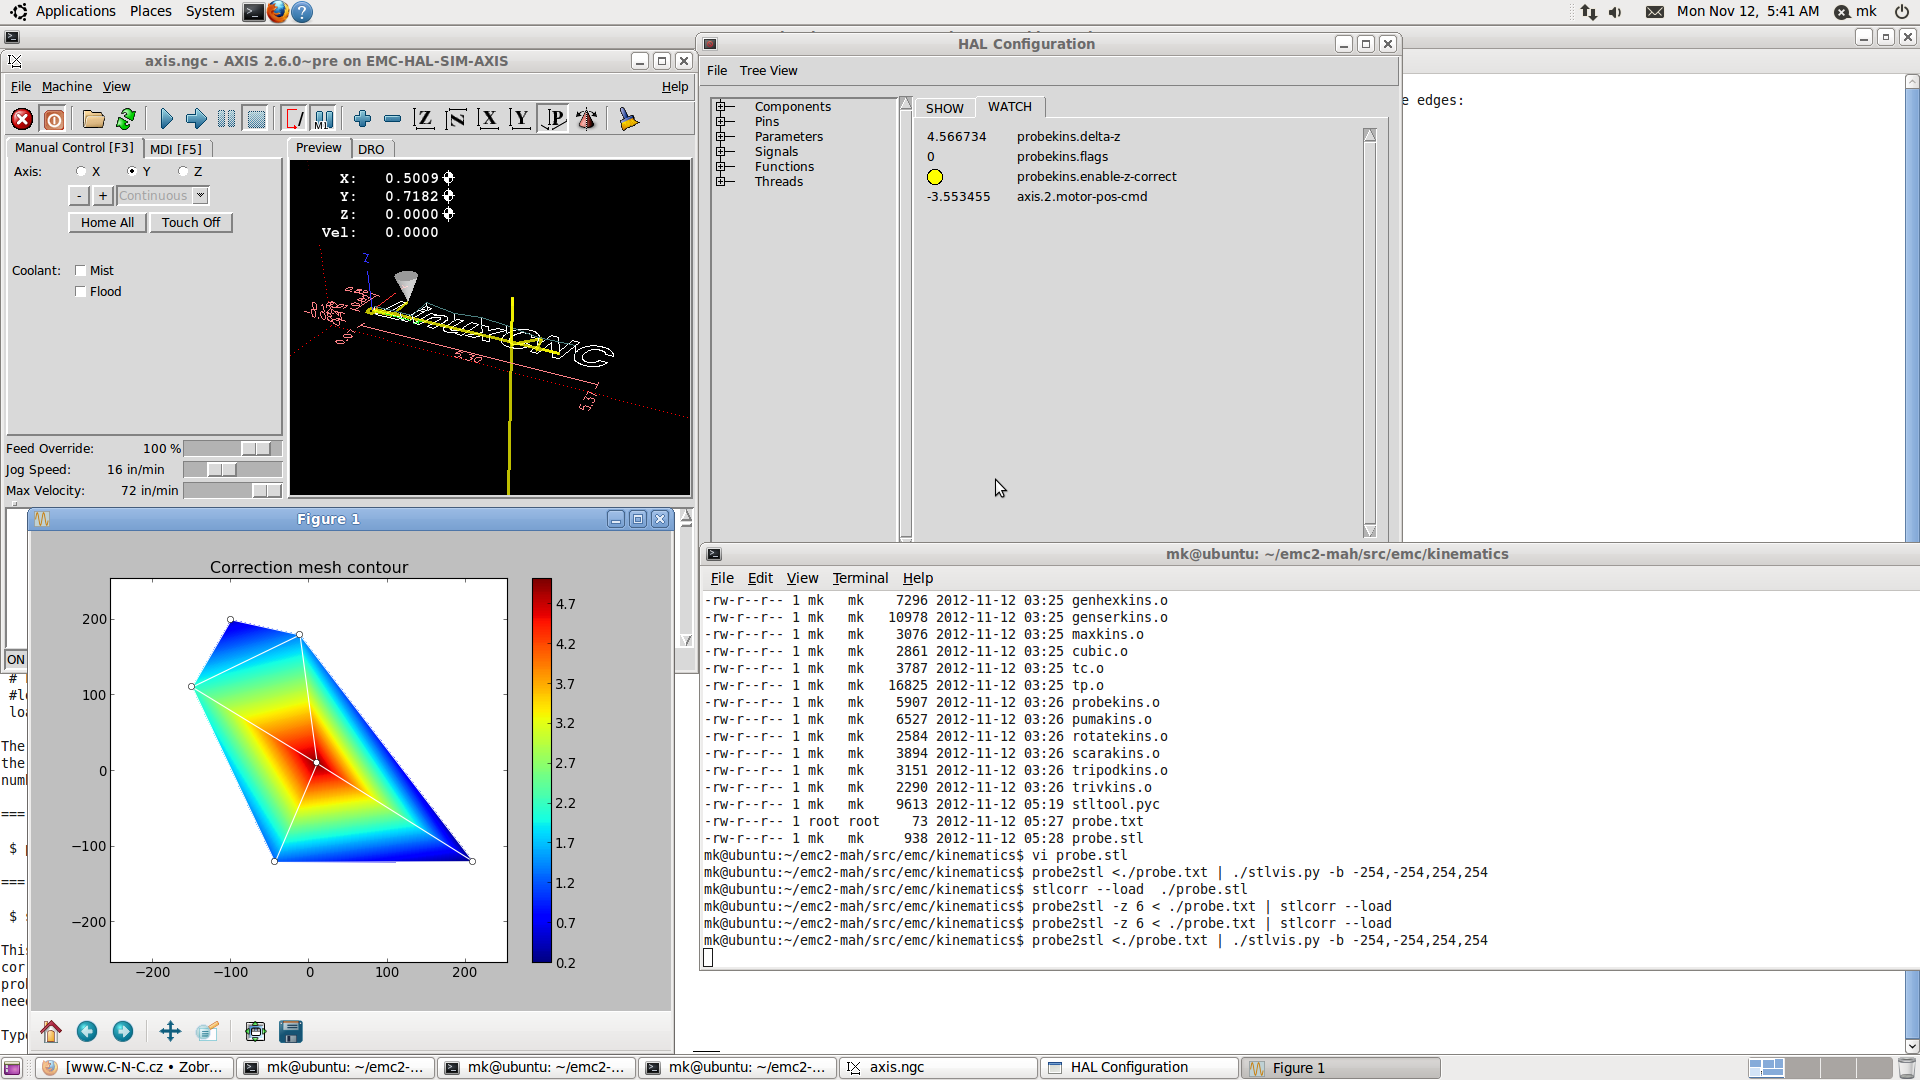Image resolution: width=1920 pixels, height=1080 pixels.
Task: Click the perspective P view icon
Action: click(x=554, y=119)
